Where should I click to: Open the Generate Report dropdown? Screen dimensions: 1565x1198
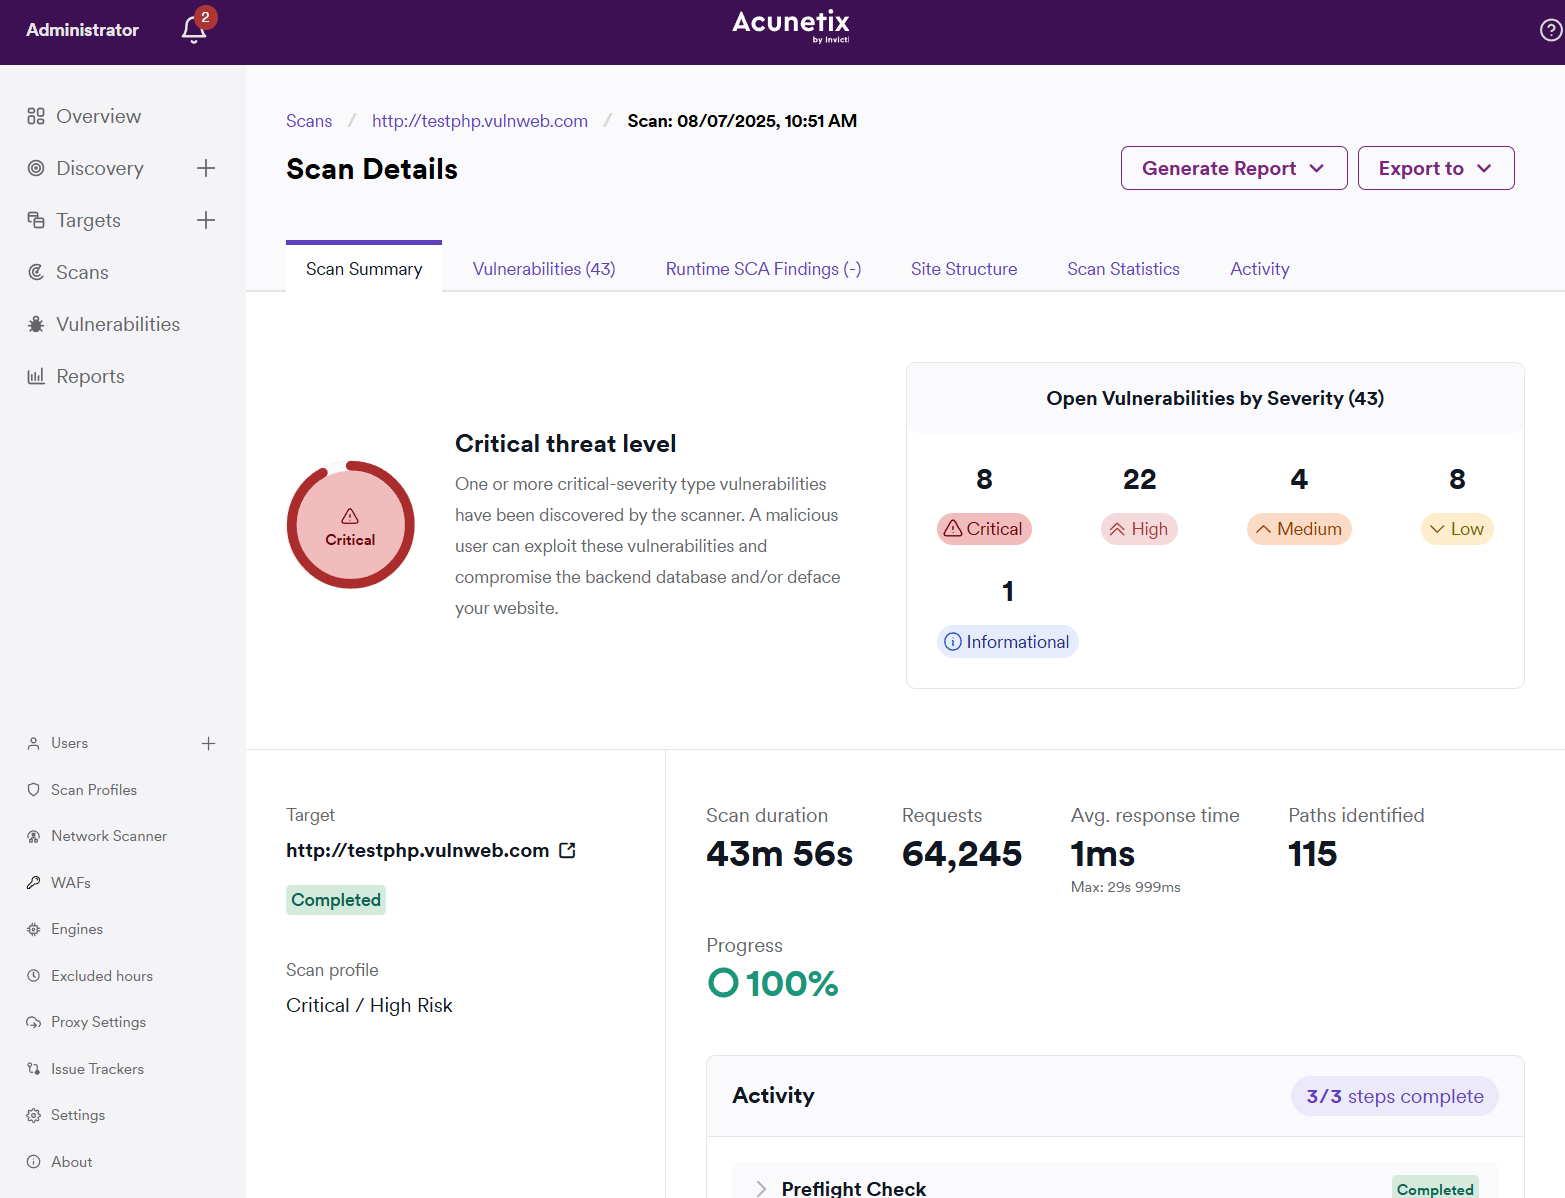click(1234, 168)
